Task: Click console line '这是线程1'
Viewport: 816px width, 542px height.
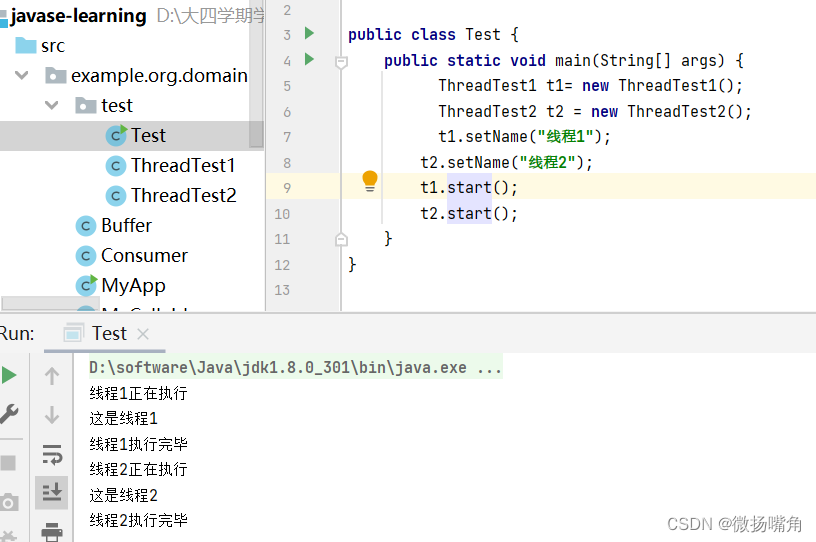Action: 123,419
